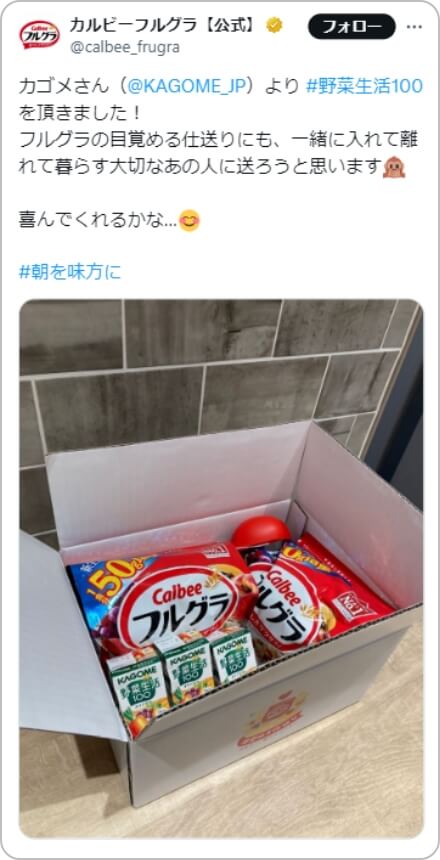440x860 pixels.
Task: Click the red ball inside the box
Action: tap(261, 533)
